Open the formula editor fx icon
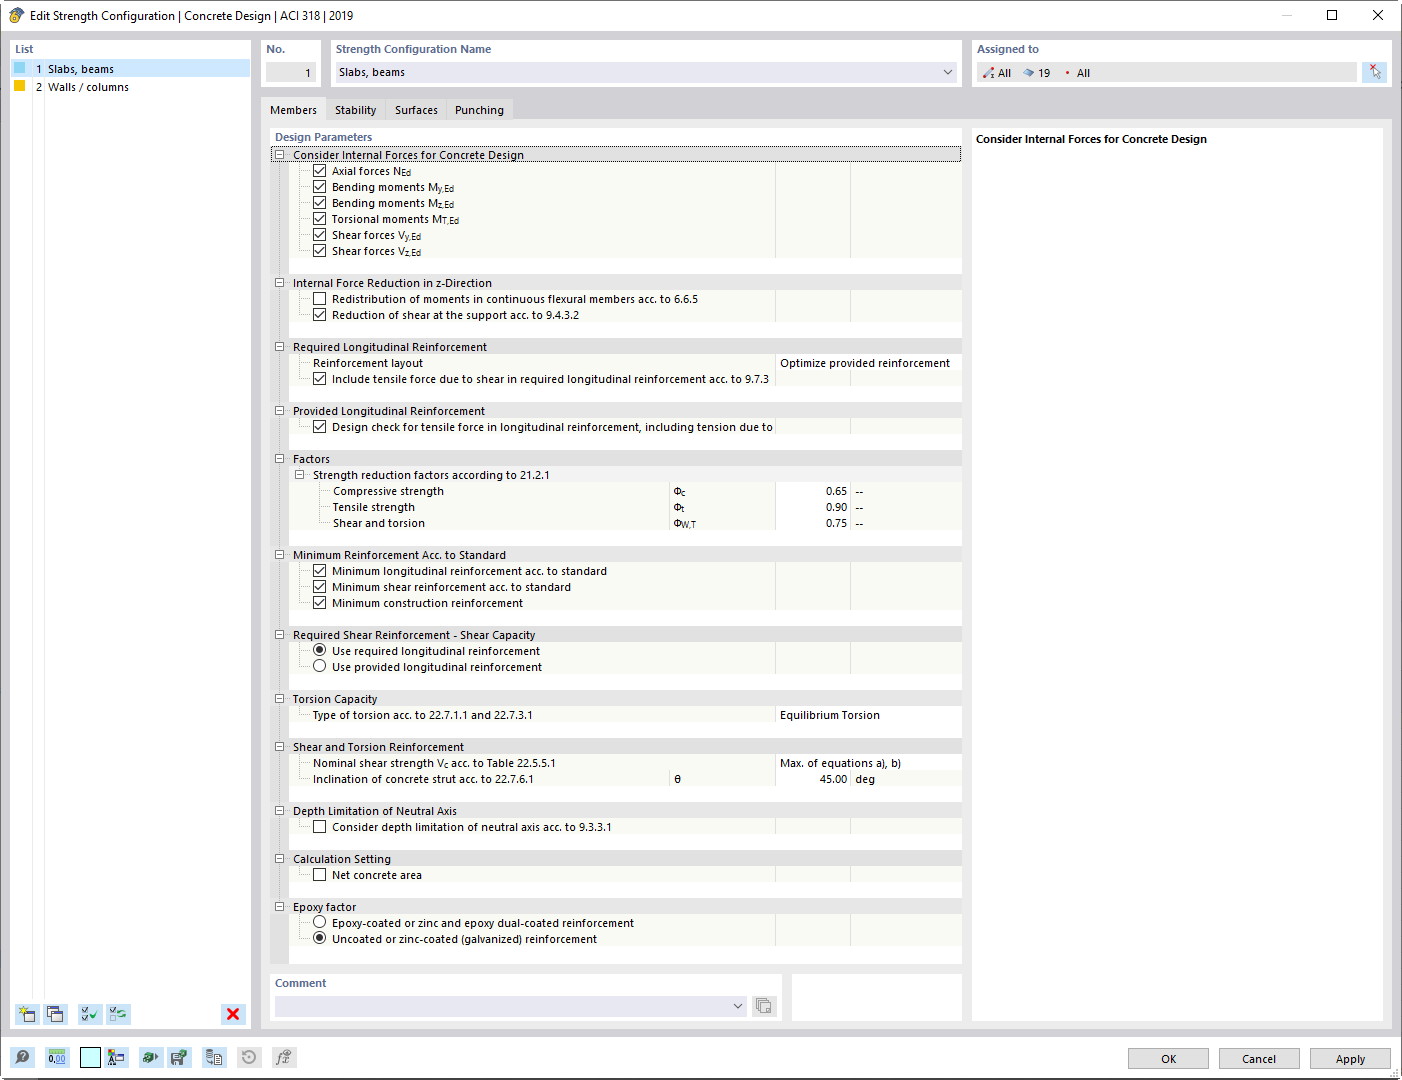This screenshot has height=1080, width=1402. coord(284,1057)
